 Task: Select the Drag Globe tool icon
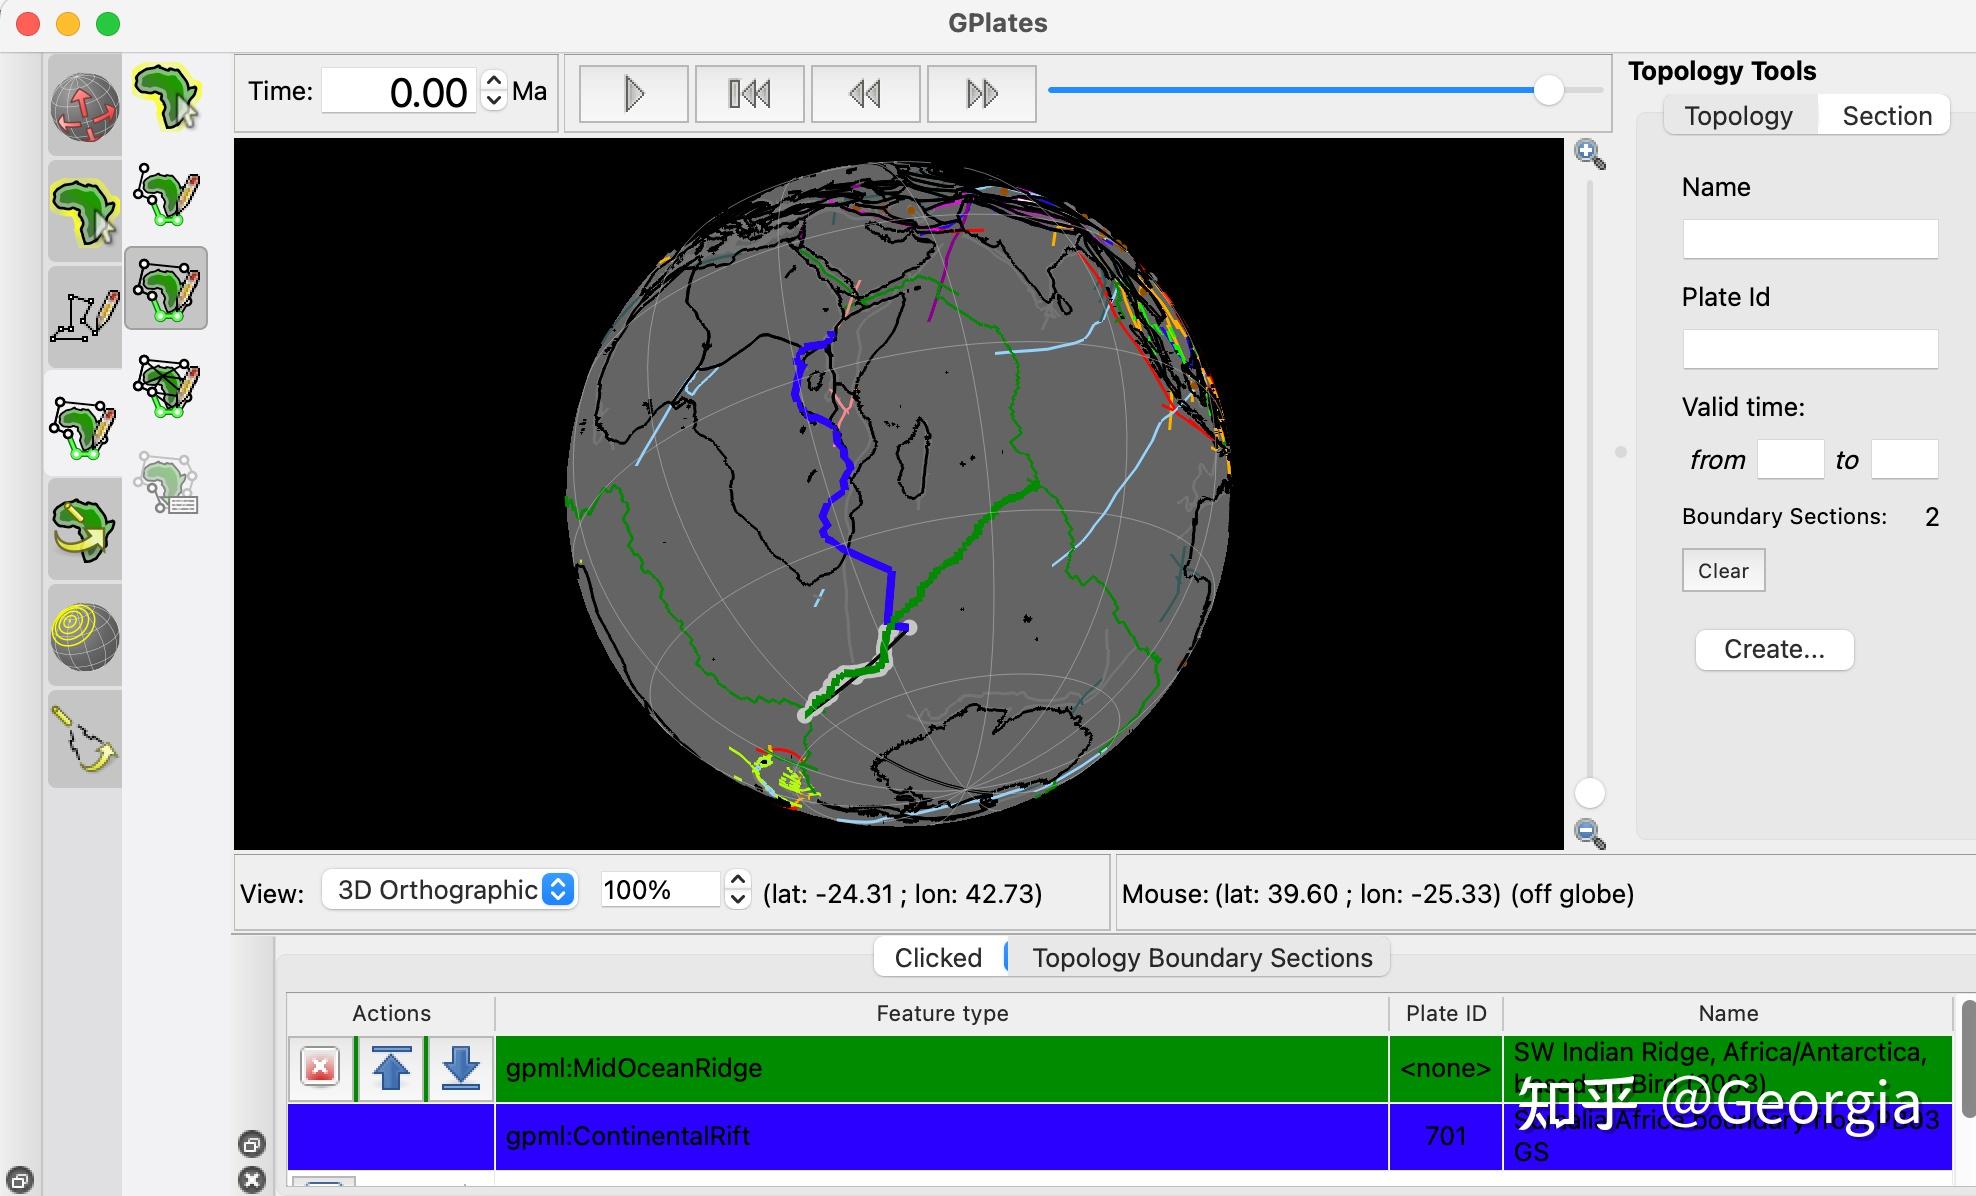[85, 107]
